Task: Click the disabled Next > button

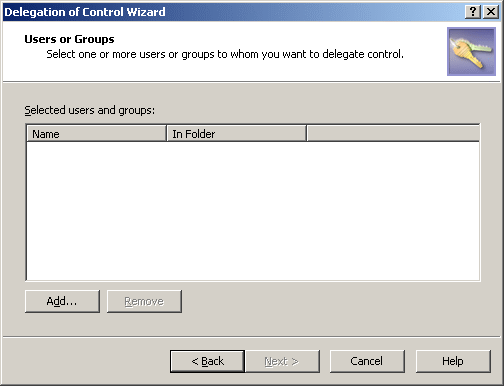Action: pyautogui.click(x=282, y=361)
